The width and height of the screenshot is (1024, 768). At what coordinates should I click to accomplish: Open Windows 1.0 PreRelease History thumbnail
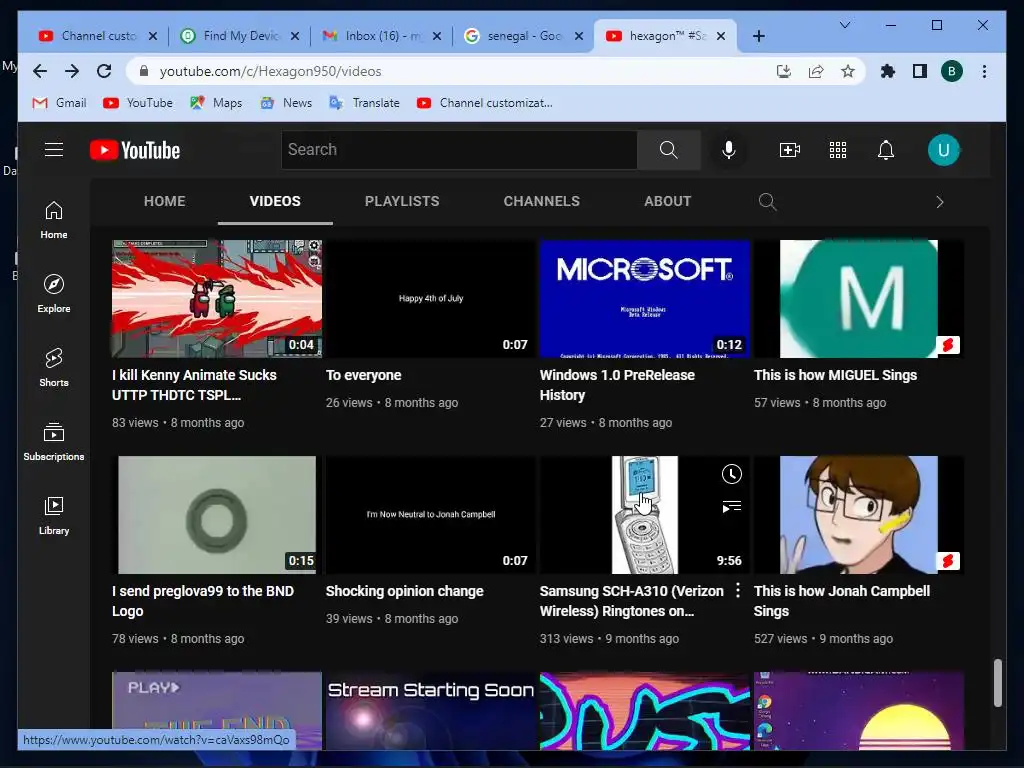645,298
